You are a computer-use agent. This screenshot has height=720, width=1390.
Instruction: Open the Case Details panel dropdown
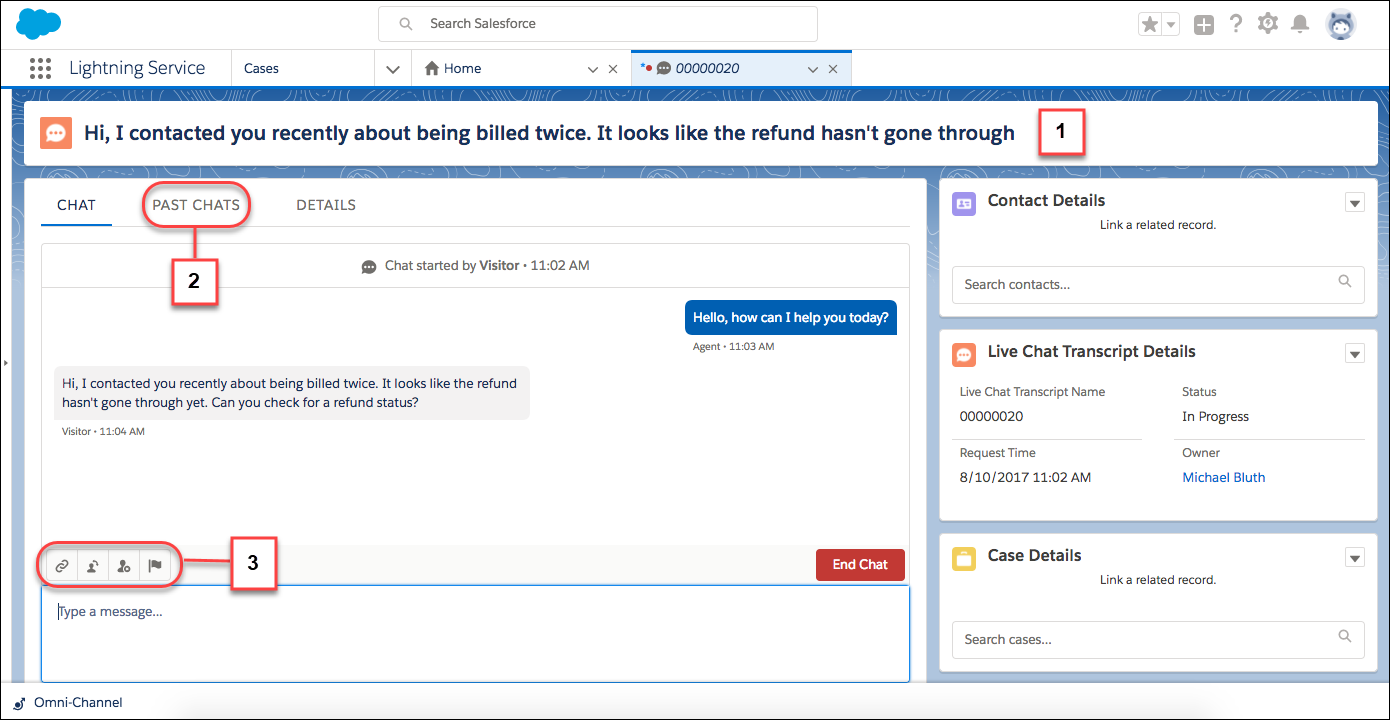[1355, 557]
